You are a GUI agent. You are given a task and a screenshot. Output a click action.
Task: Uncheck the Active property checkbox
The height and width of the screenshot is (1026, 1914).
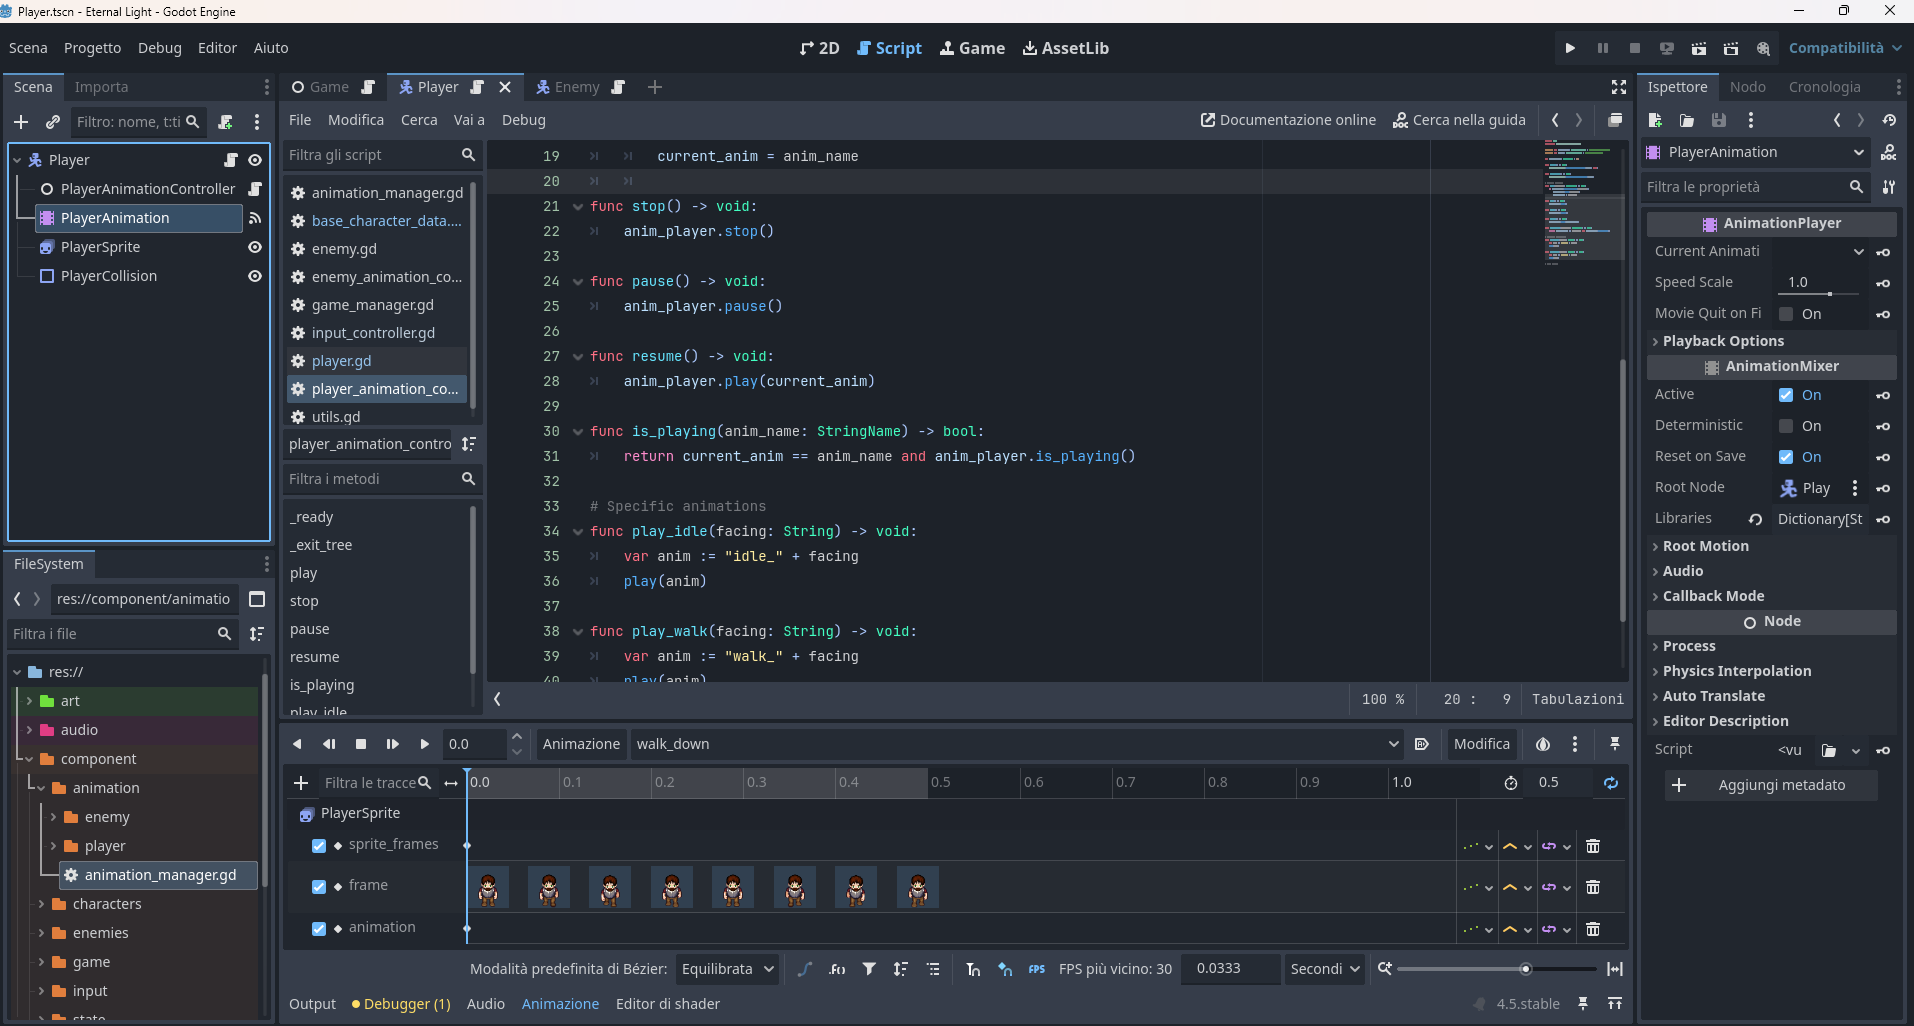[x=1786, y=395]
